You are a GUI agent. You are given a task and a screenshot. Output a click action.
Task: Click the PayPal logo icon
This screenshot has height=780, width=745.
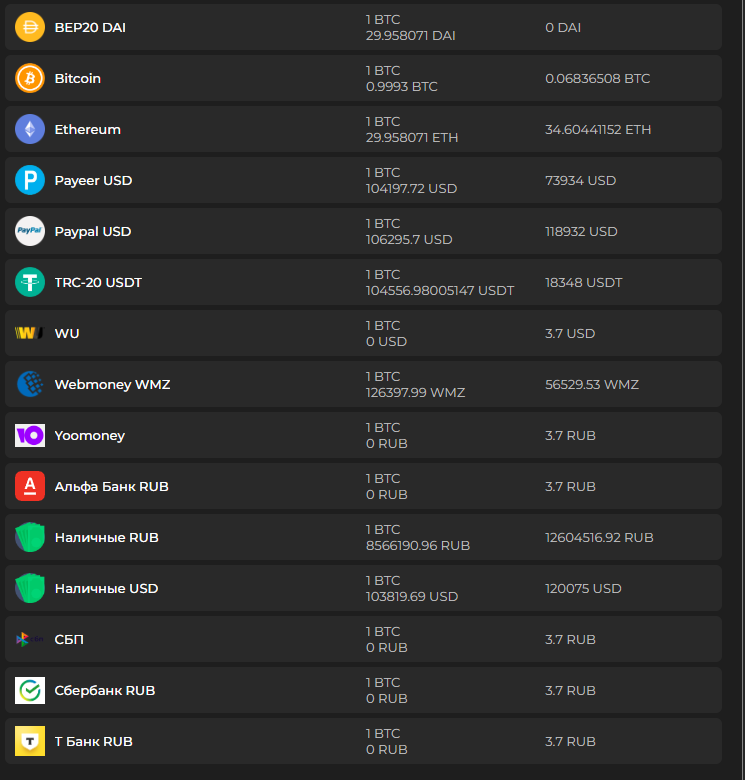point(30,231)
